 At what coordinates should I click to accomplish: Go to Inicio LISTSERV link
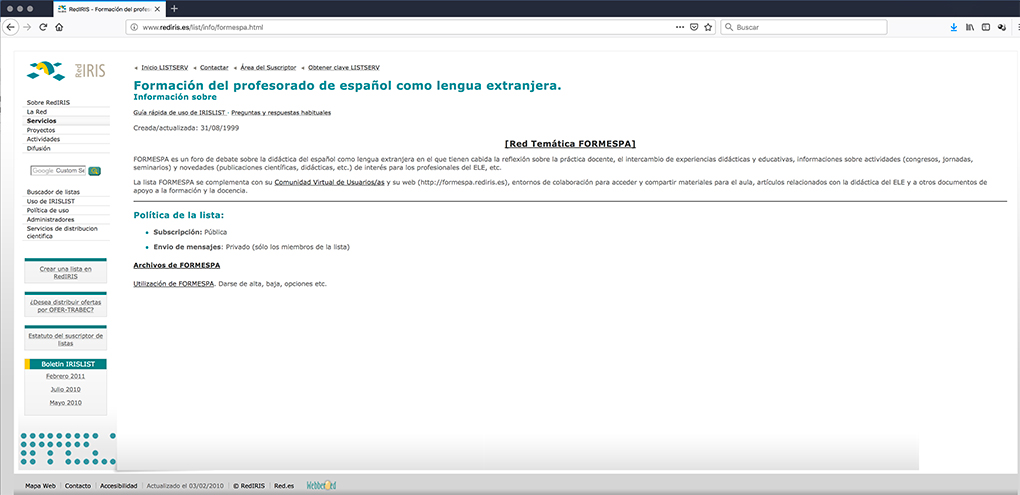pyautogui.click(x=165, y=68)
